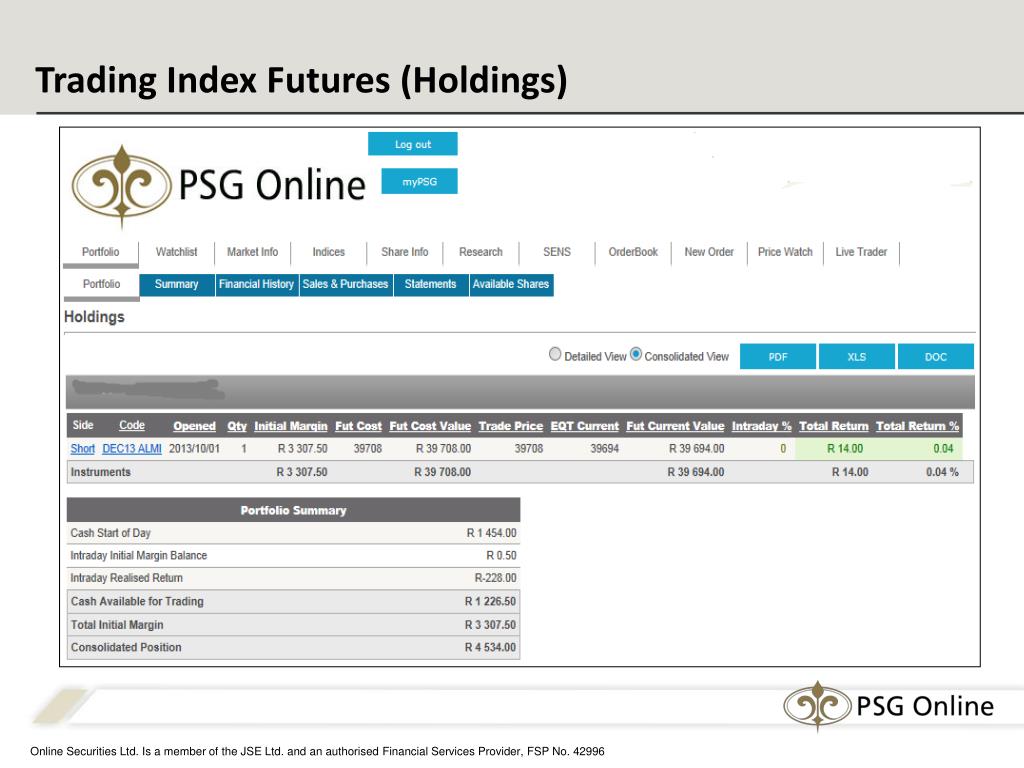This screenshot has width=1024, height=768.
Task: Click the Holdings section heading
Action: point(94,317)
